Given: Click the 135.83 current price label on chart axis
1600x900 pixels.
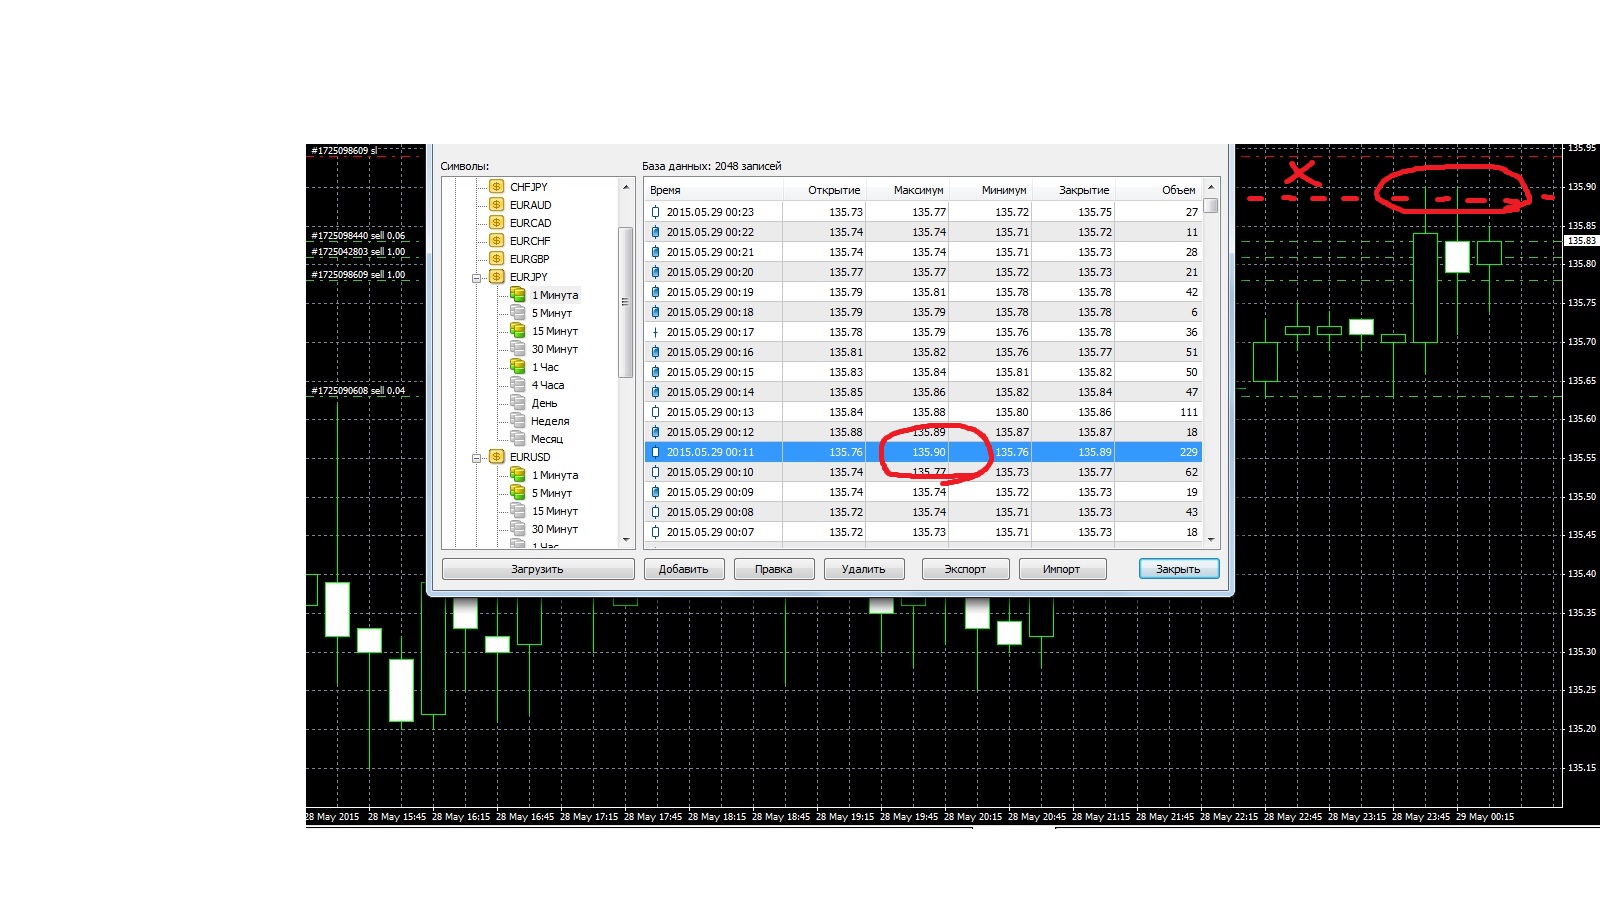Looking at the screenshot, I should 1581,241.
